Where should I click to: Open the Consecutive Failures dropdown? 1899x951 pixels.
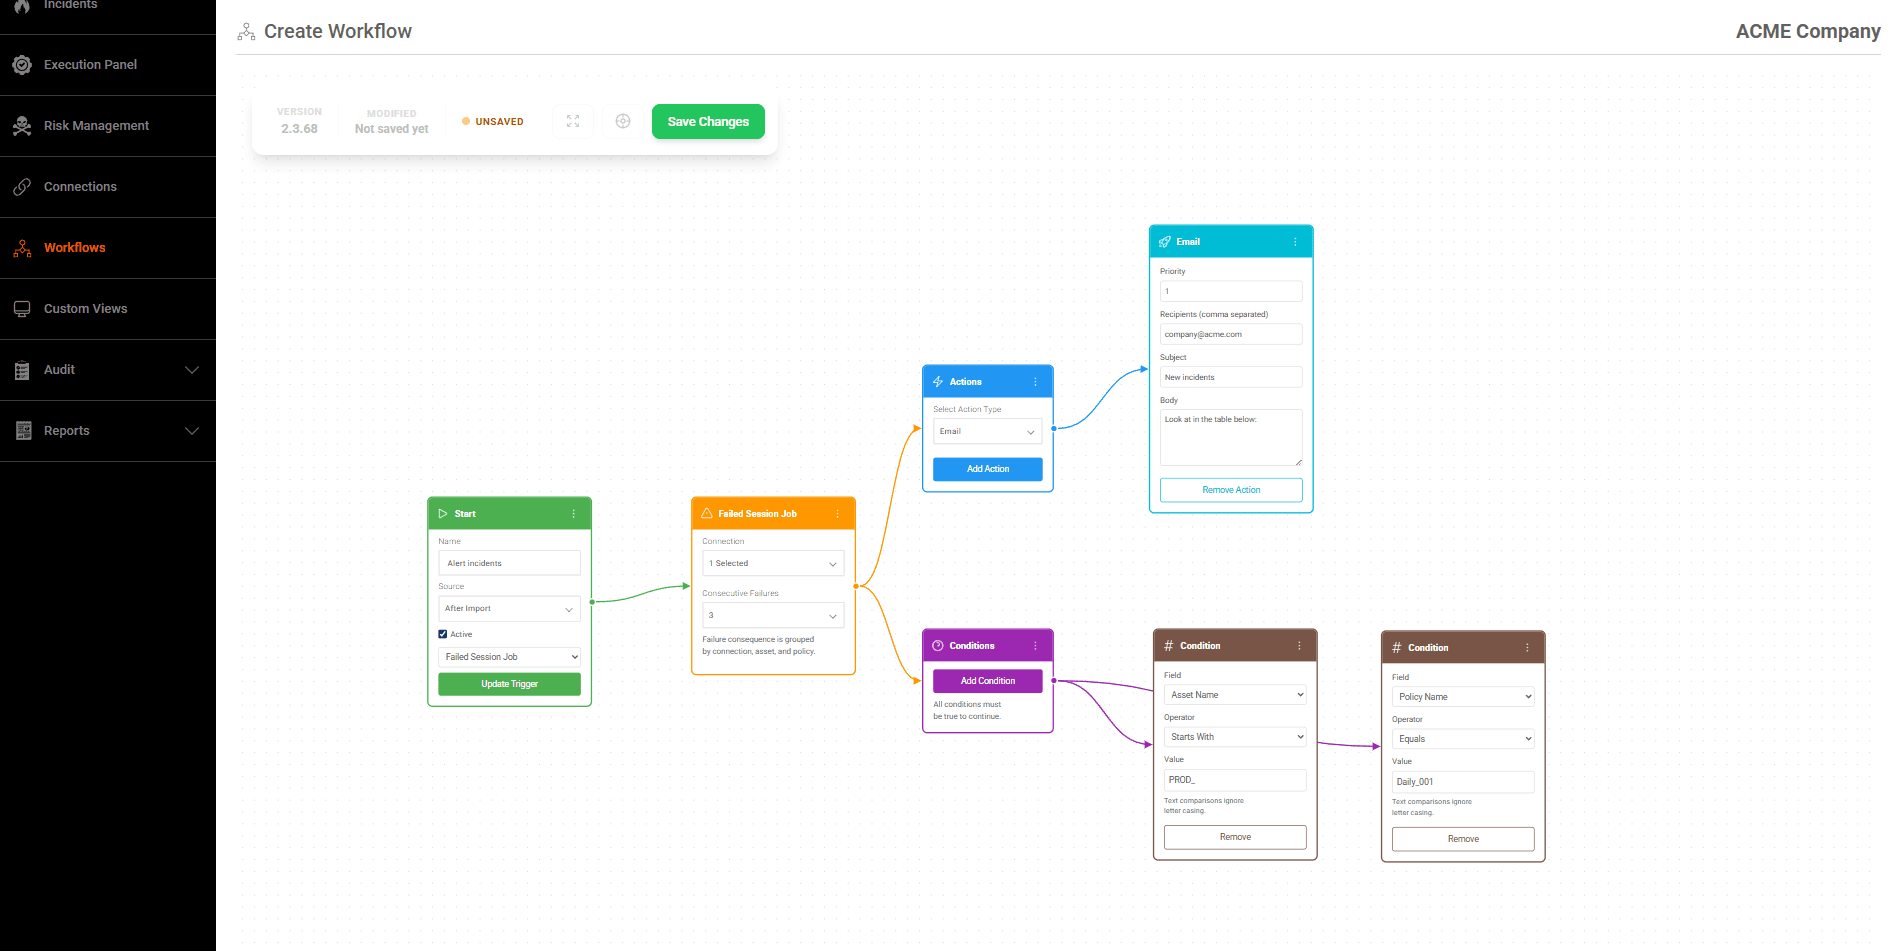pyautogui.click(x=772, y=615)
